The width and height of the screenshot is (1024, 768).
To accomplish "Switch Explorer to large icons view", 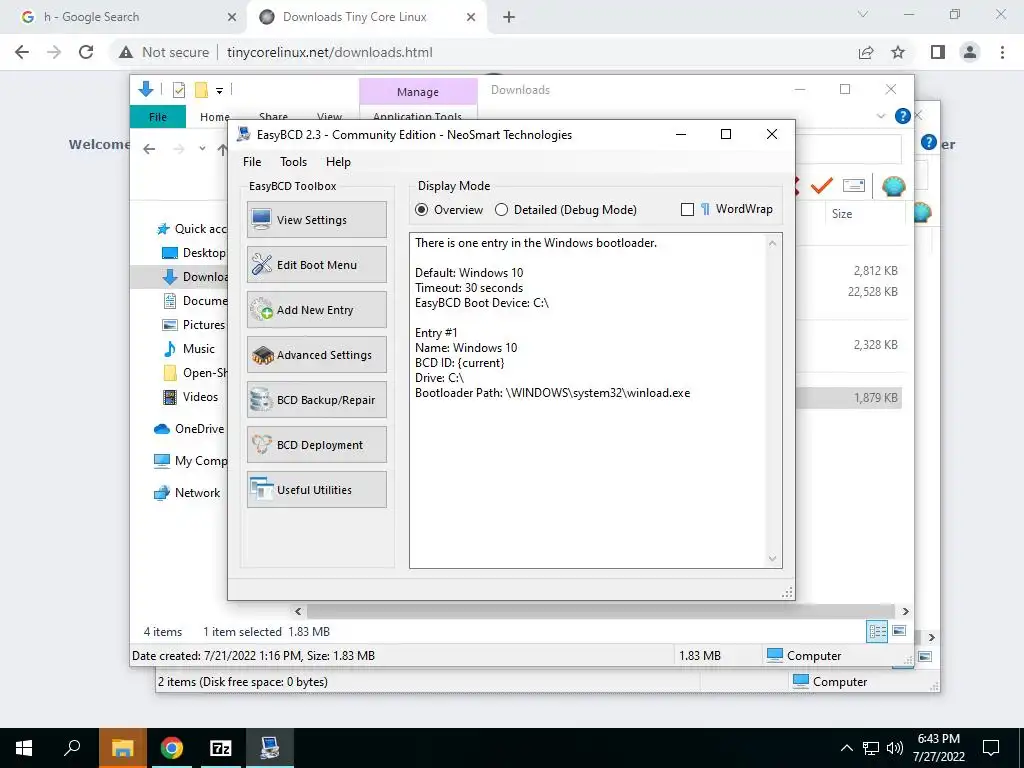I will (x=899, y=631).
